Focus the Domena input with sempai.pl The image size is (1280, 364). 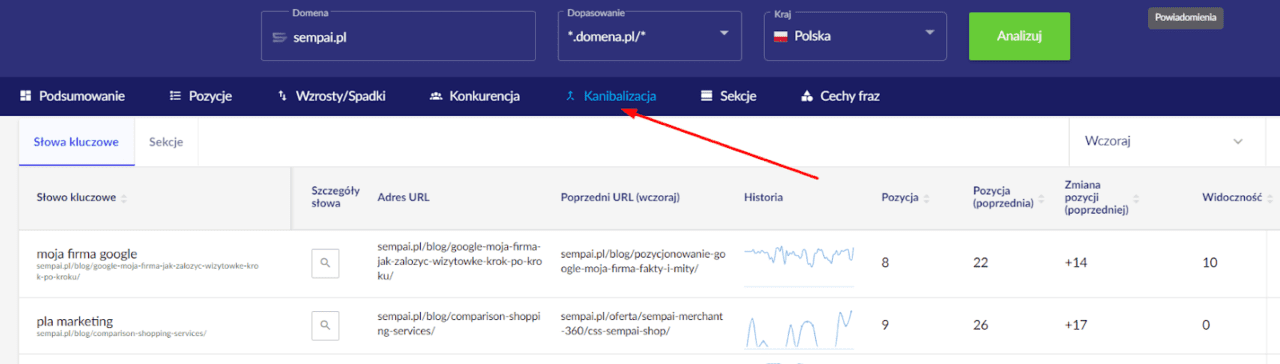coord(398,37)
